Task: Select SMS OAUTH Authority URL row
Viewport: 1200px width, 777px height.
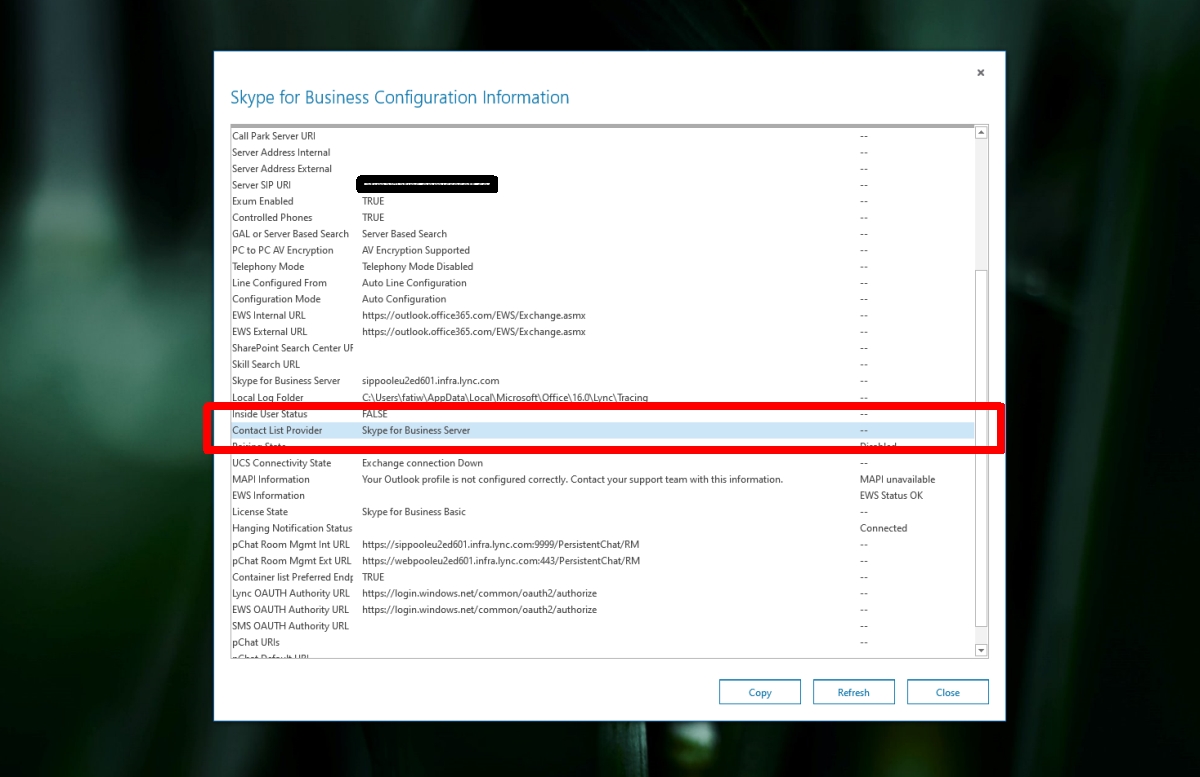Action: 603,626
